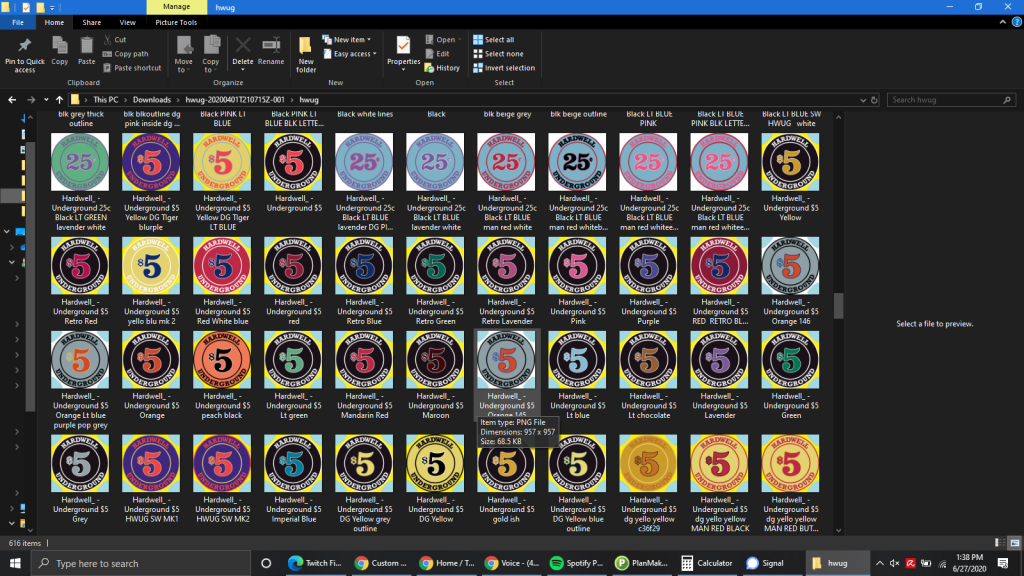This screenshot has width=1024, height=576.
Task: Switch to the View ribbon tab
Action: click(127, 22)
